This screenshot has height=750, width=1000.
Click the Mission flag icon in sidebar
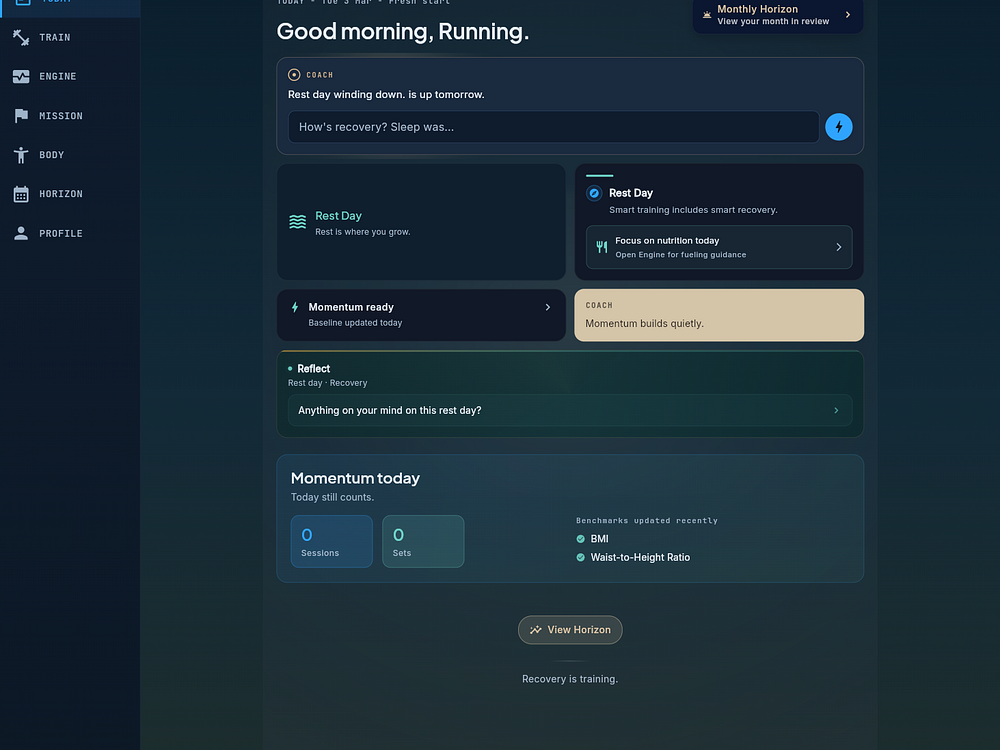tap(21, 115)
